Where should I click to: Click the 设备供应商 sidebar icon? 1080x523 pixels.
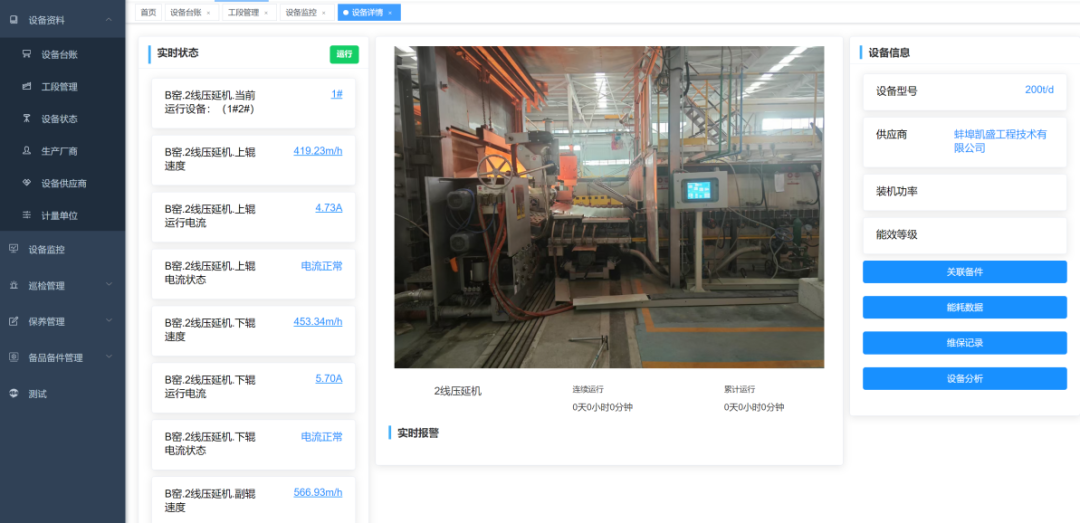[27, 183]
